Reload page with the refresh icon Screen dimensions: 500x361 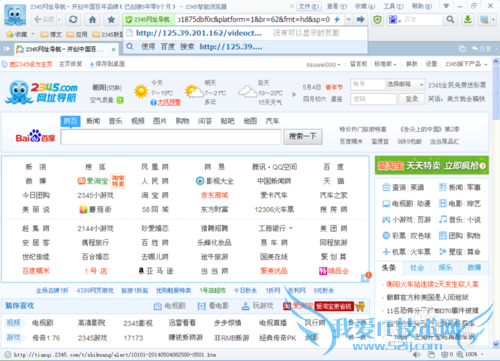click(73, 19)
